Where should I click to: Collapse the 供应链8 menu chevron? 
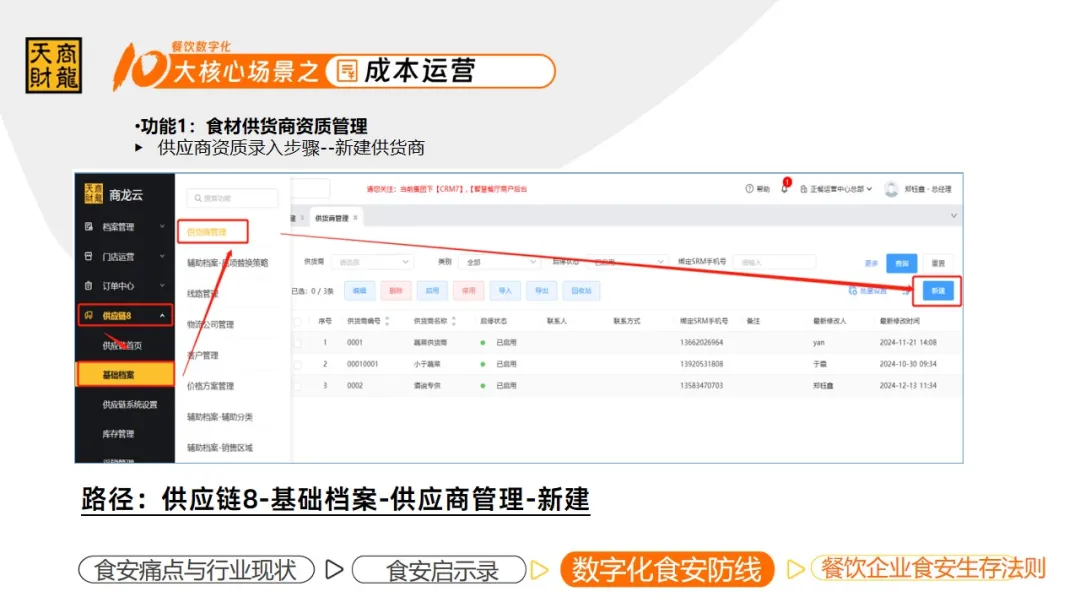[163, 315]
